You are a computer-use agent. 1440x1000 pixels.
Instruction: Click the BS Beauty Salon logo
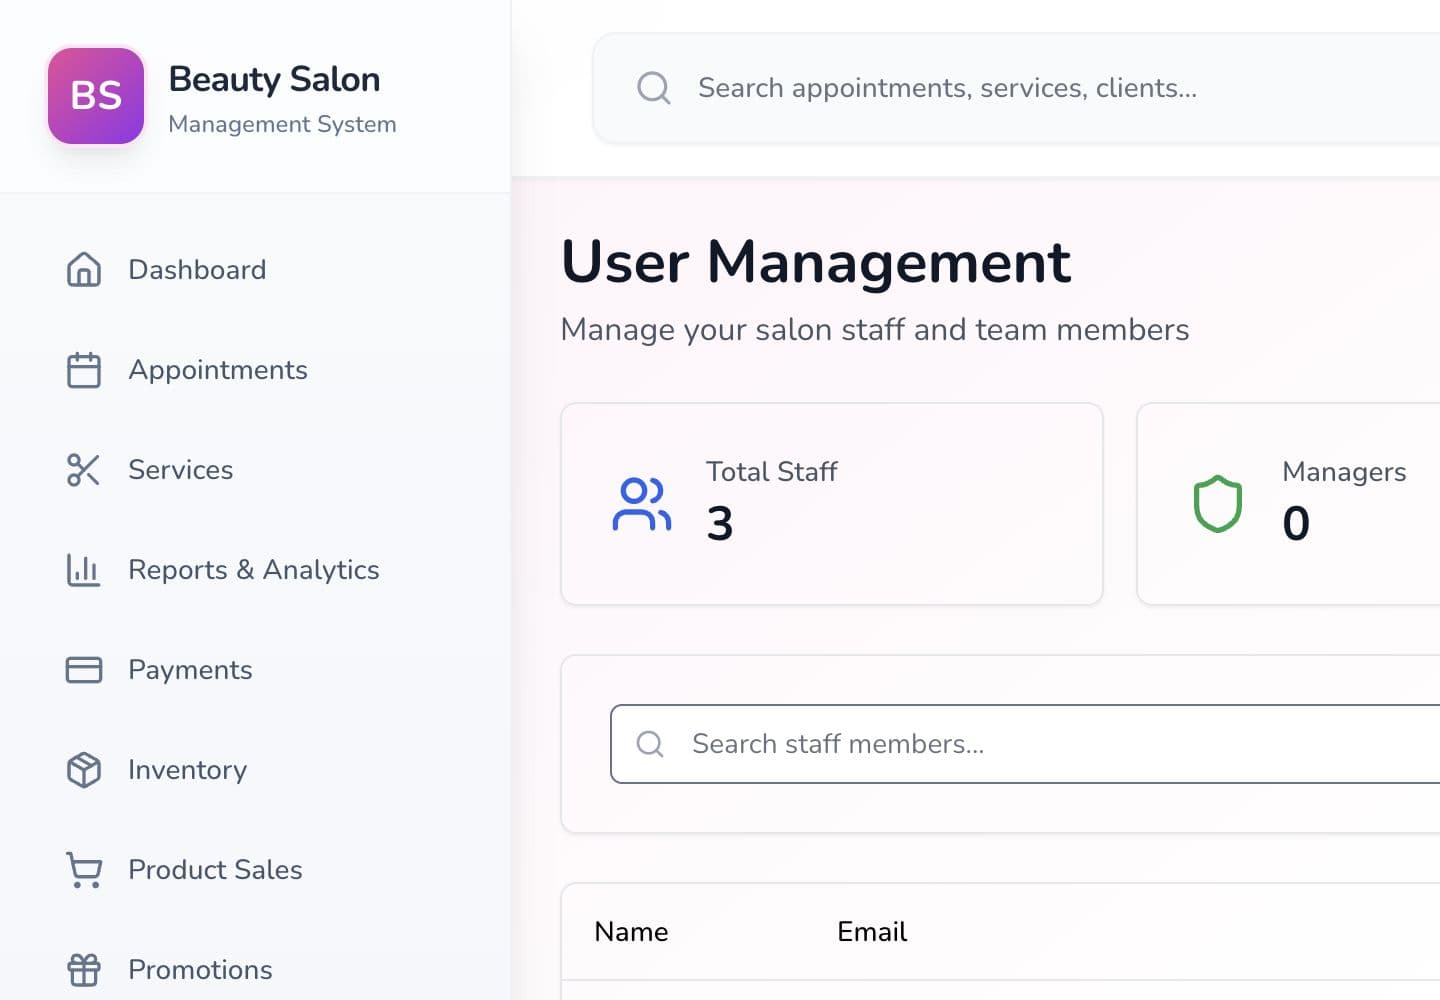(96, 96)
